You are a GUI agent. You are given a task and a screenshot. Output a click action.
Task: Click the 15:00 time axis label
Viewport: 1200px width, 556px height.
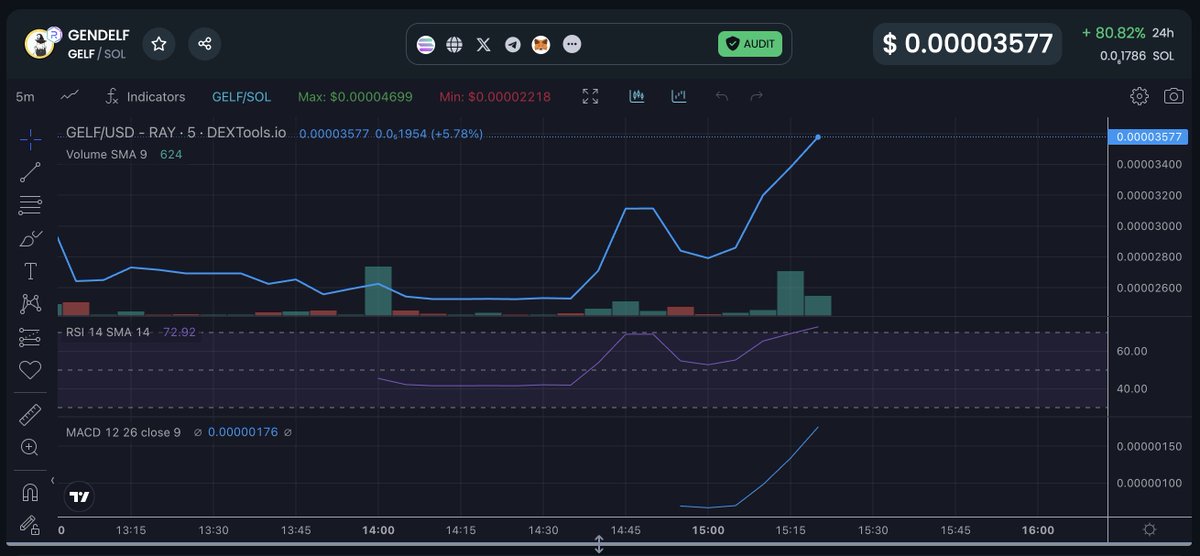tap(708, 530)
